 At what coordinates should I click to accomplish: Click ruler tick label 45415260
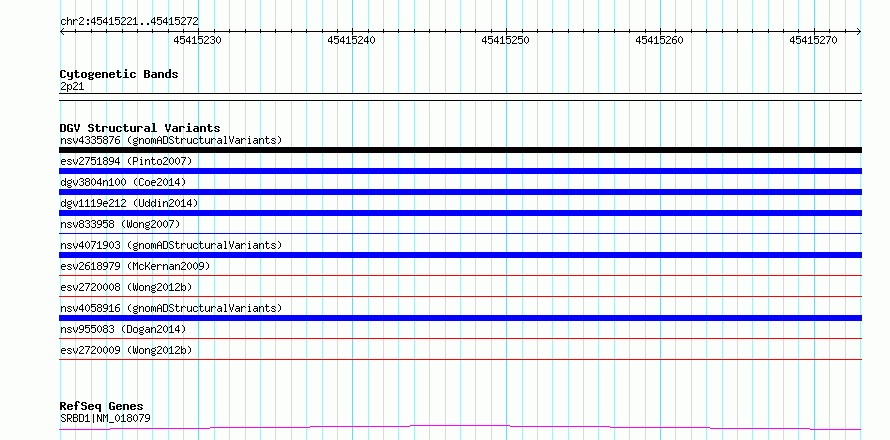tap(659, 40)
